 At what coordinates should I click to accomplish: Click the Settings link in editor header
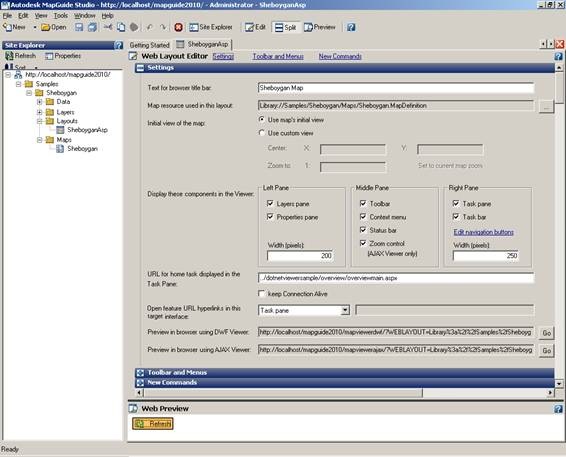click(223, 56)
